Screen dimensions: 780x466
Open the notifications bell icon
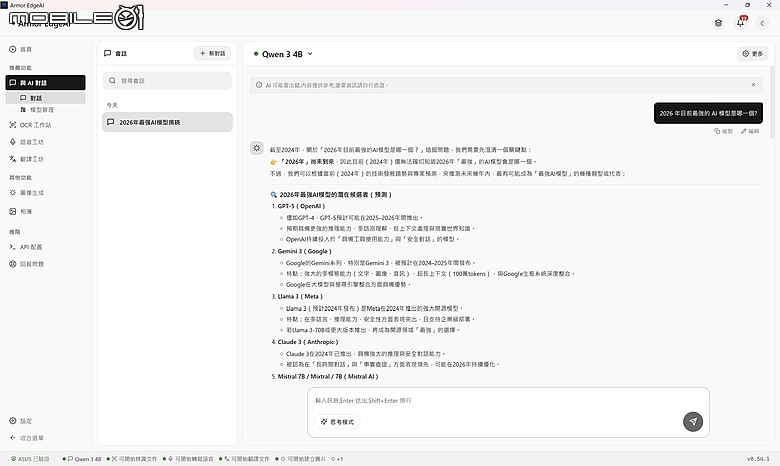741,23
